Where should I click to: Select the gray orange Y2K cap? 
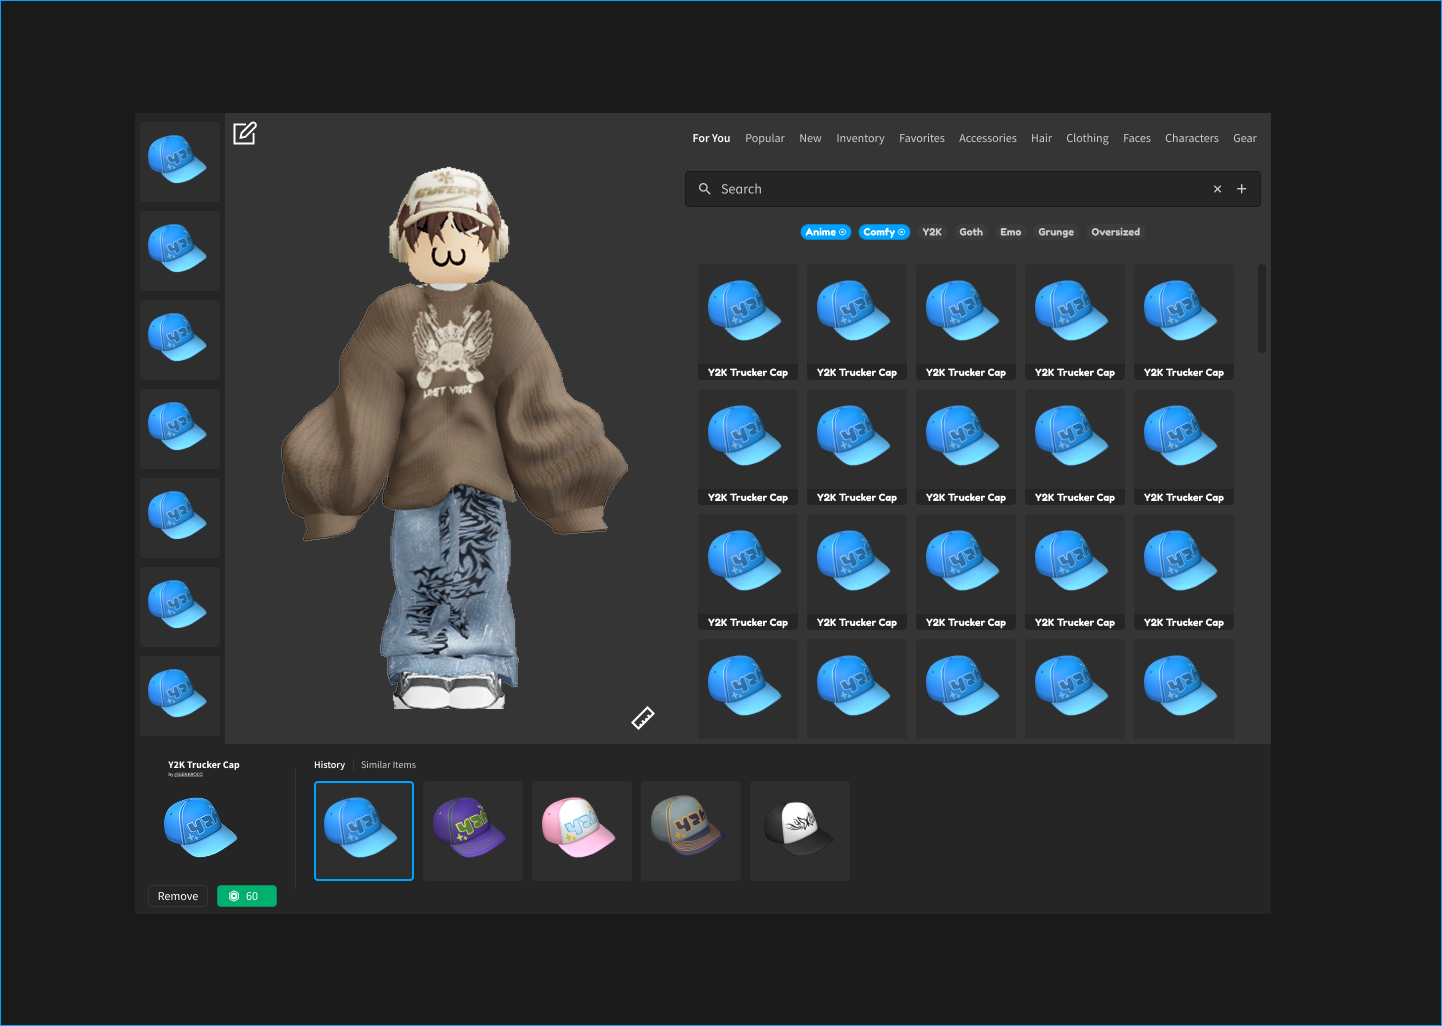(691, 831)
